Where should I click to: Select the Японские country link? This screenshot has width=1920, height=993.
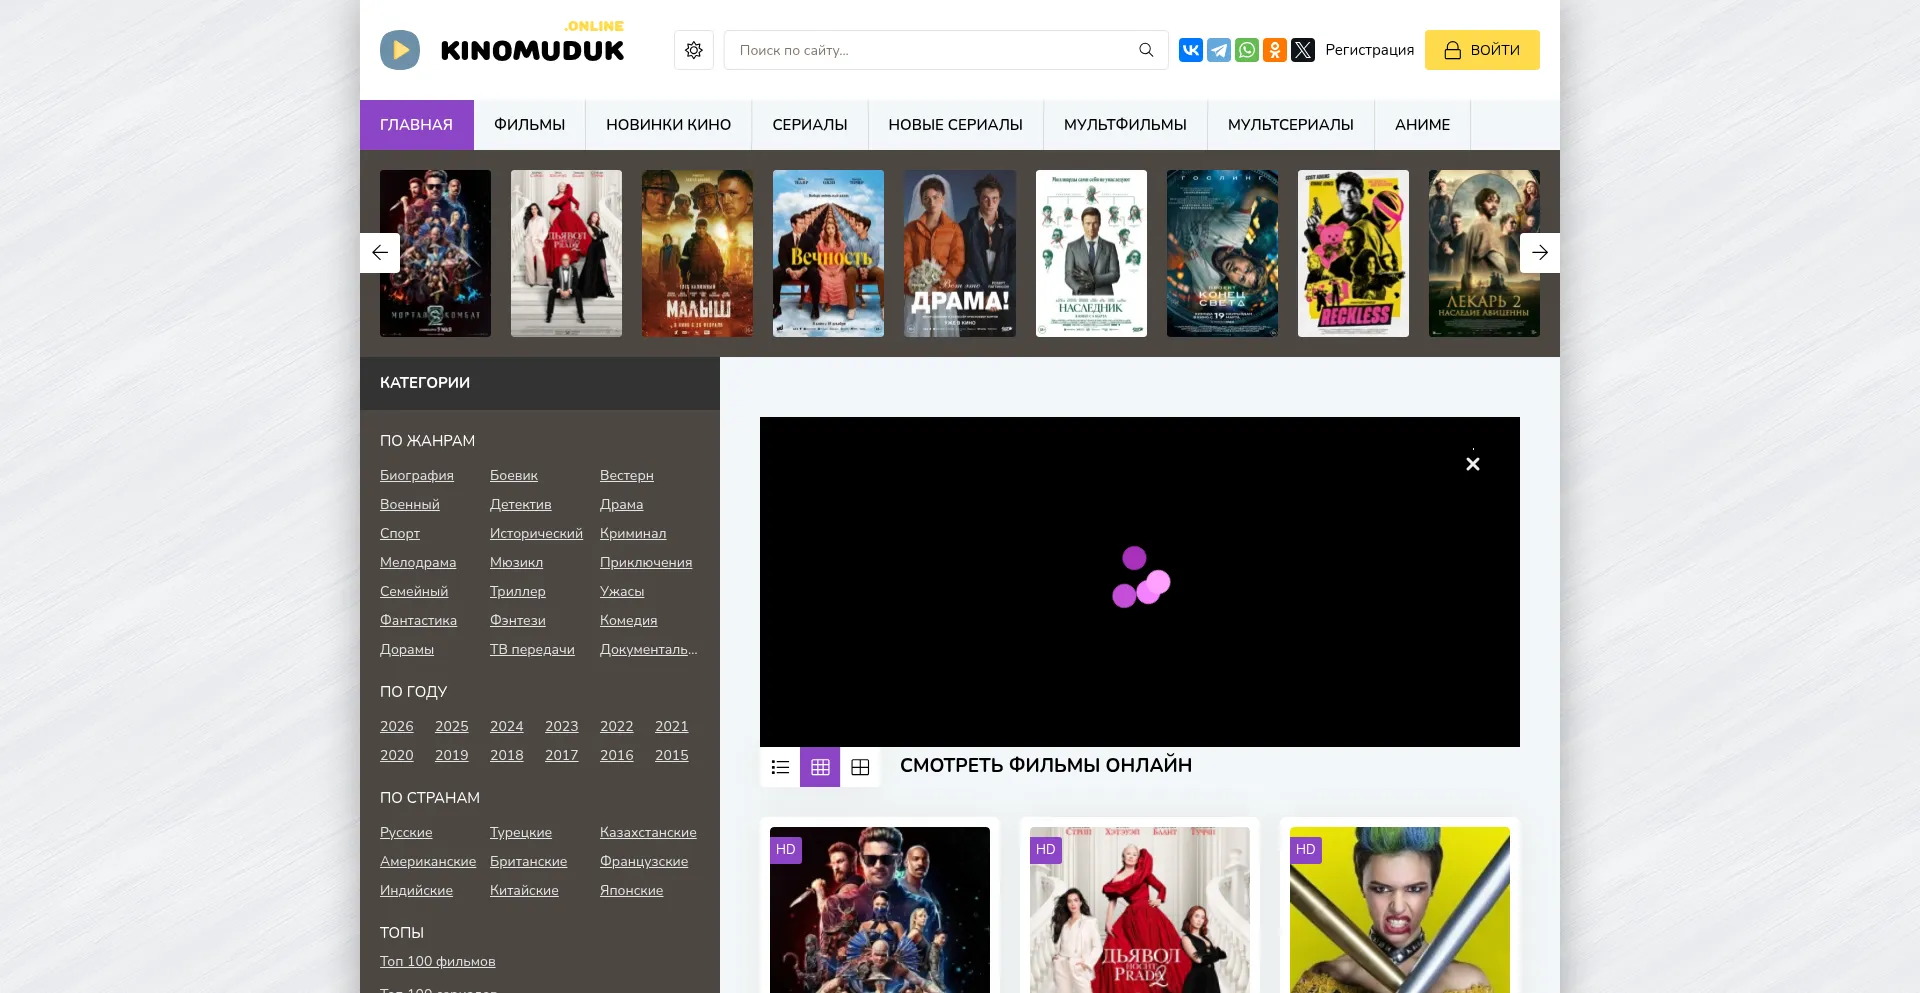(632, 890)
